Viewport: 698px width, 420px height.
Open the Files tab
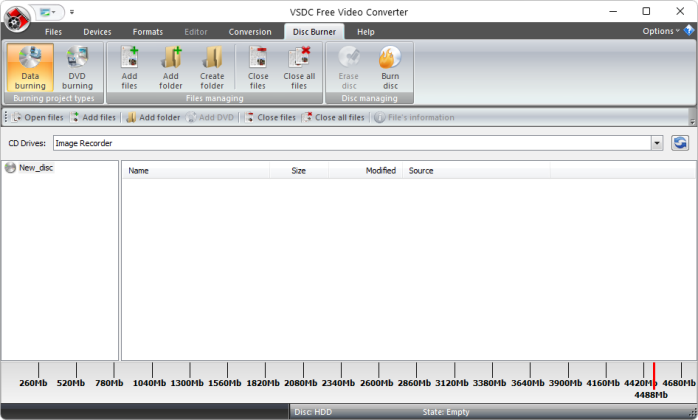53,32
